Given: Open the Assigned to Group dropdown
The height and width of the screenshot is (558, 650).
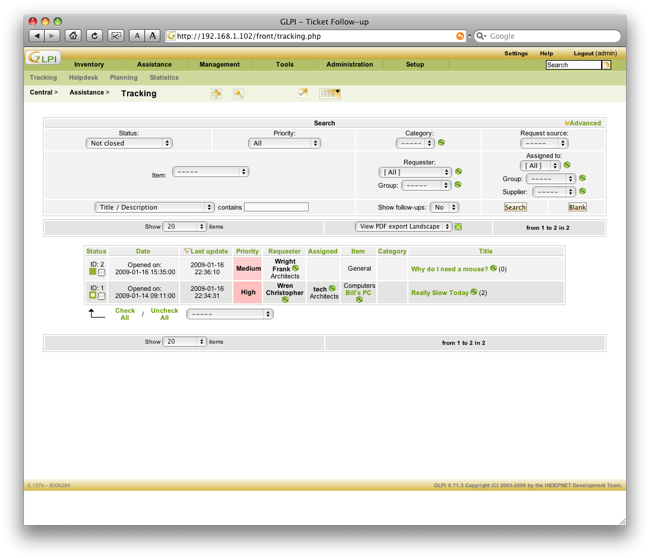Looking at the screenshot, I should 551,179.
